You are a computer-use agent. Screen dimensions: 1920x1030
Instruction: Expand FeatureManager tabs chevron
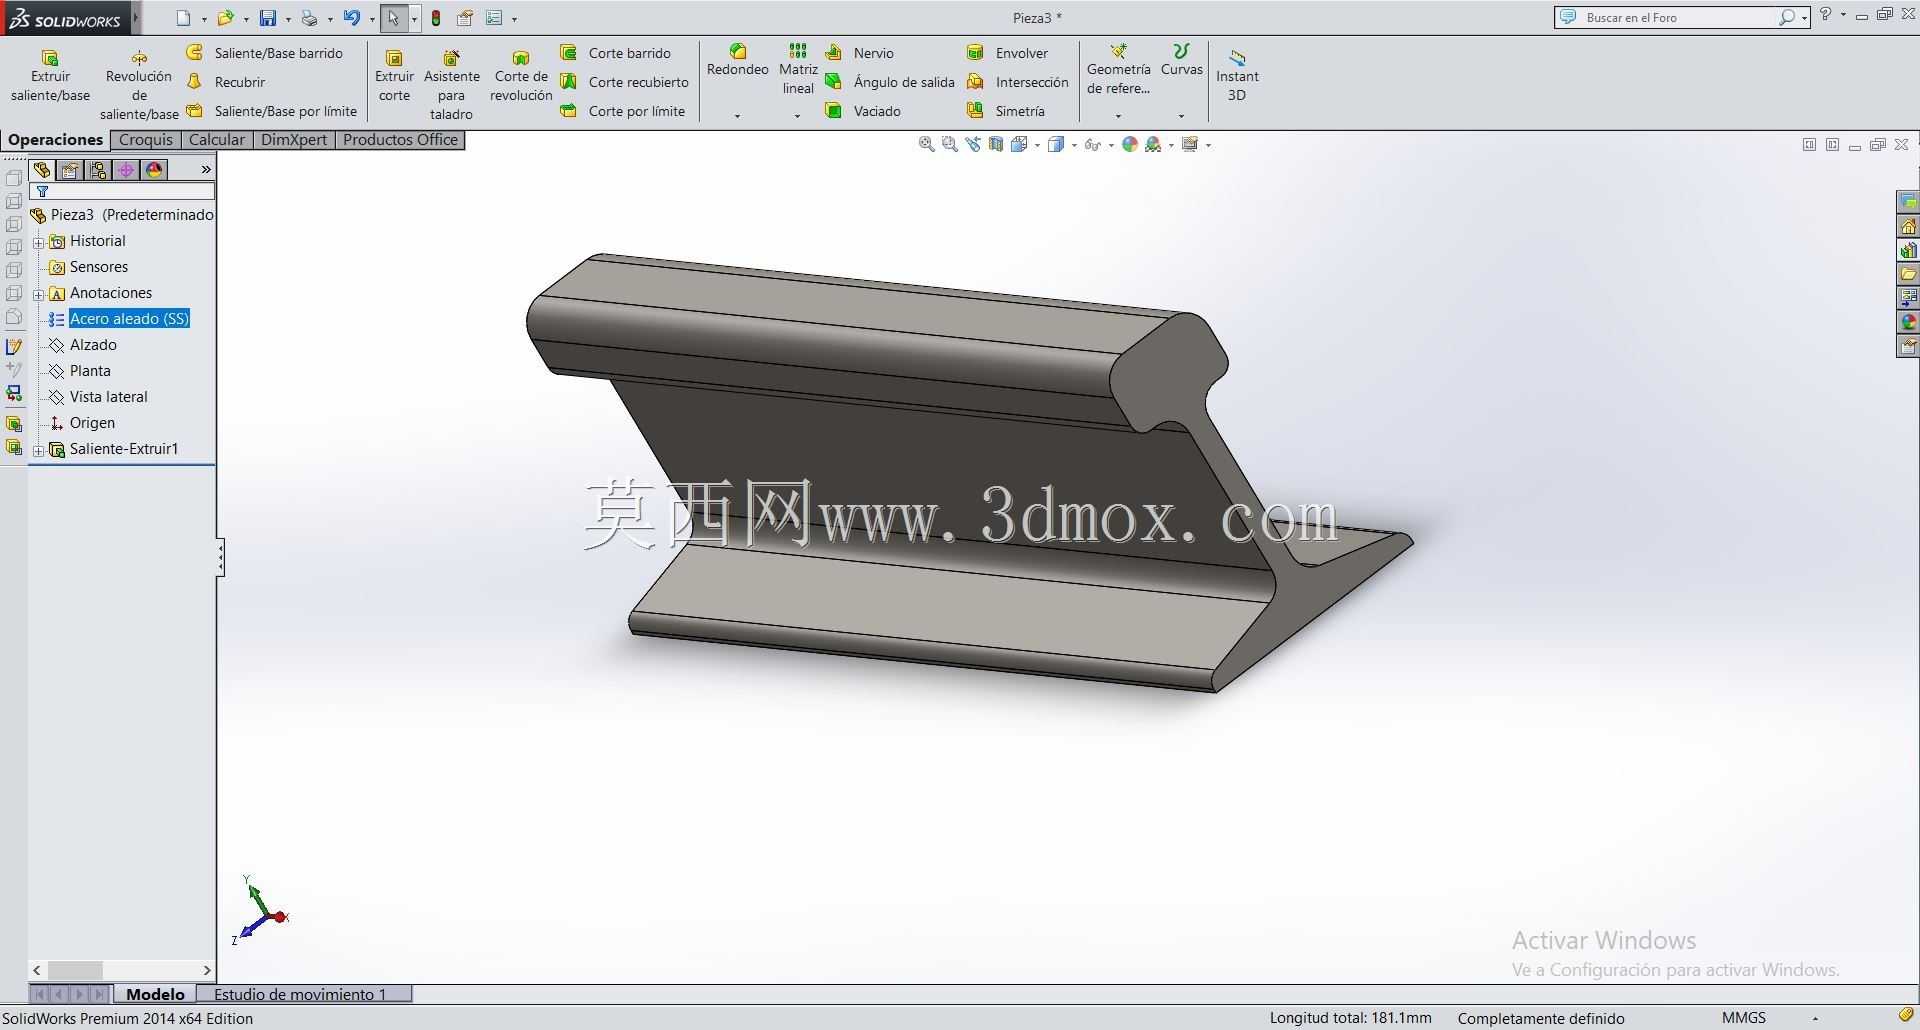coord(206,170)
